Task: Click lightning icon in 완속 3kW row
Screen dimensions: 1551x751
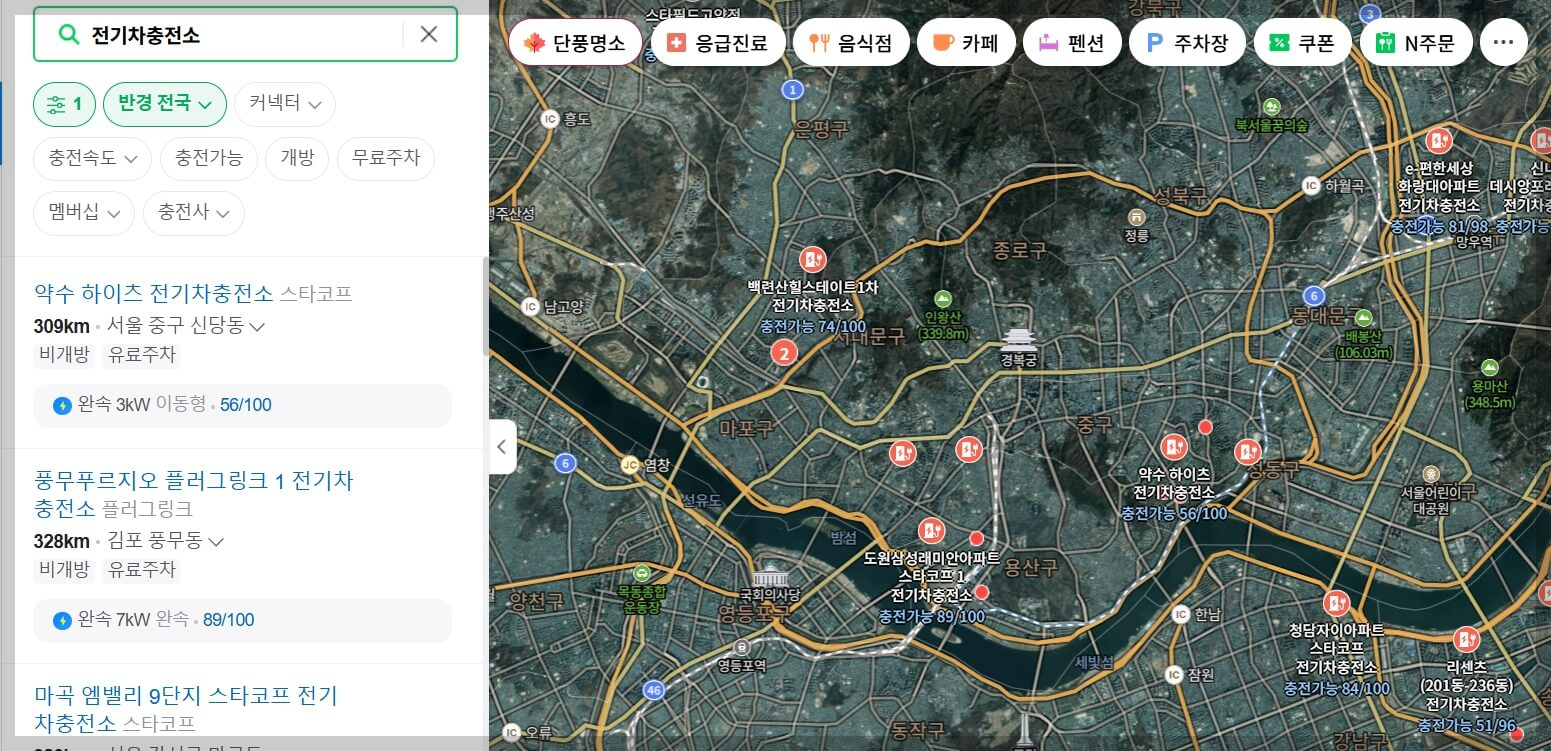Action: [x=62, y=405]
